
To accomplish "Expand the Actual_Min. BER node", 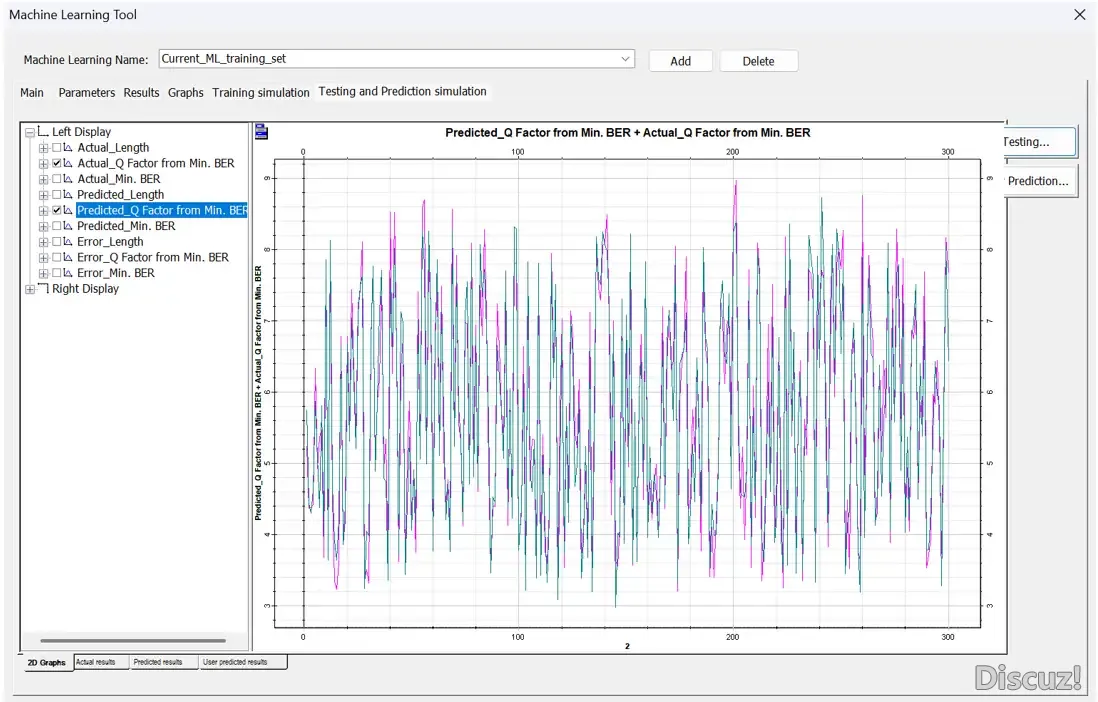I will (43, 179).
